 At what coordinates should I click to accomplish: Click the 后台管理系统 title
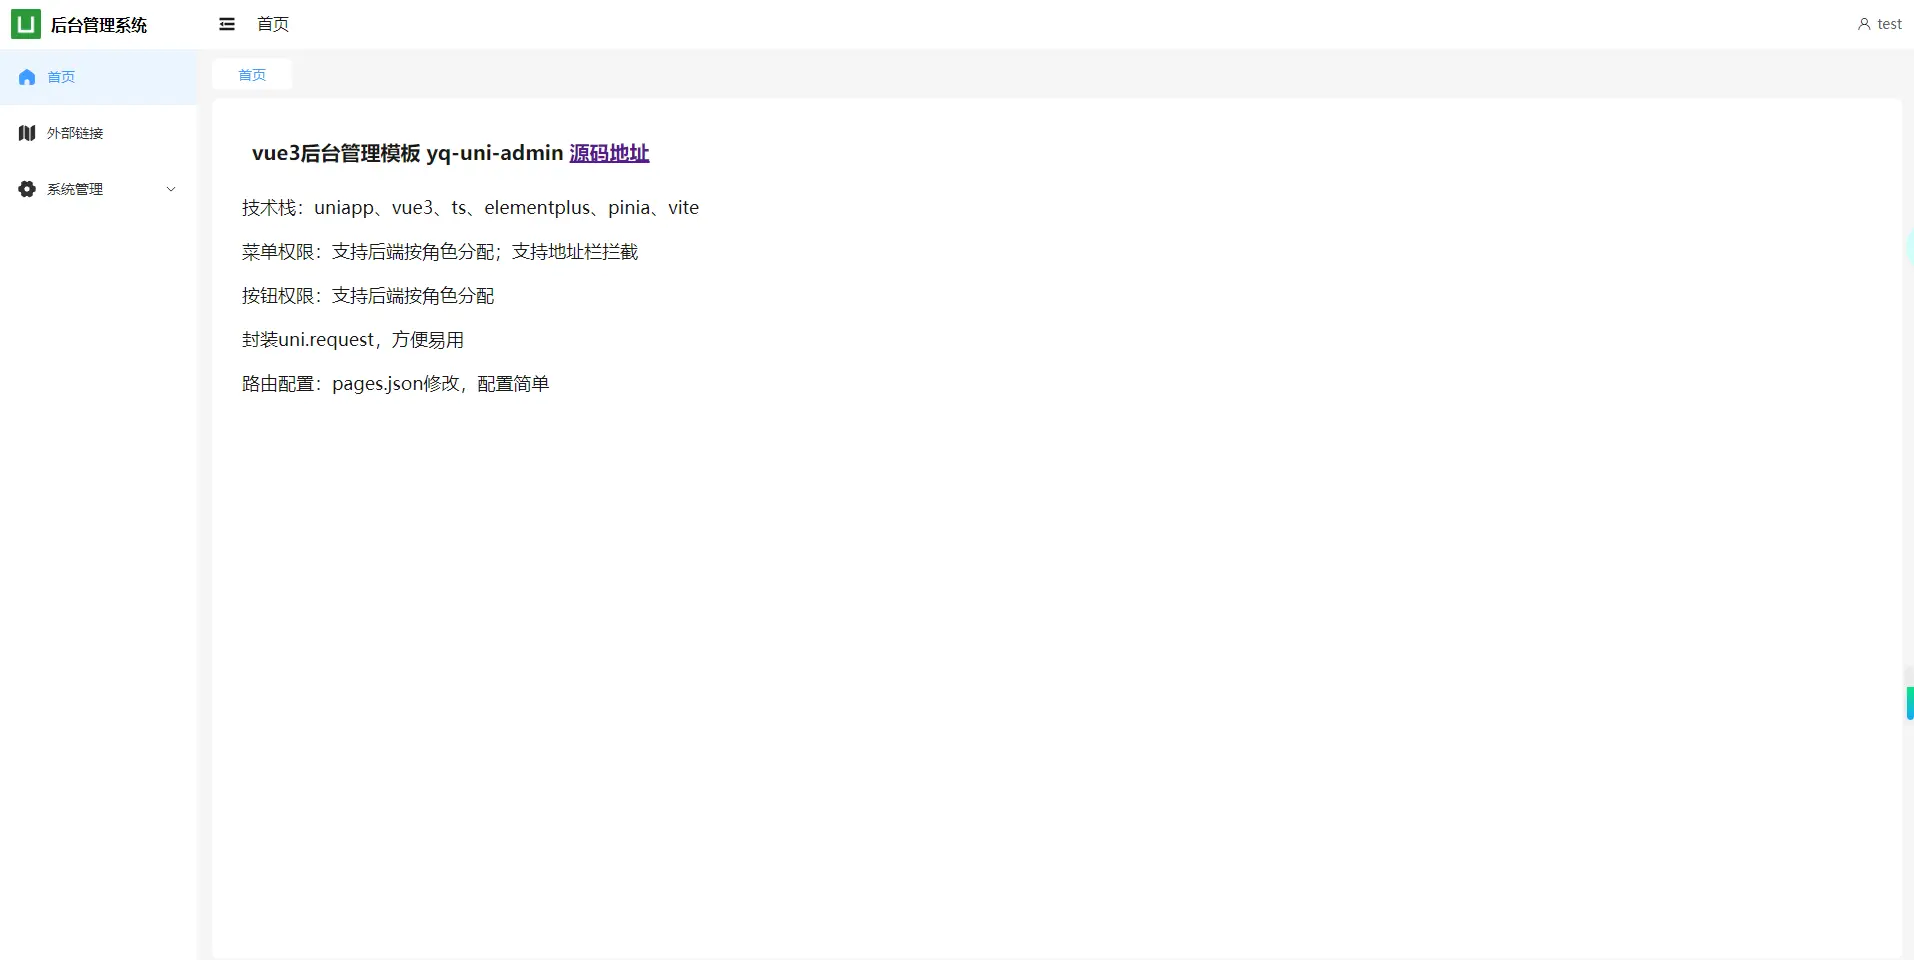point(99,25)
